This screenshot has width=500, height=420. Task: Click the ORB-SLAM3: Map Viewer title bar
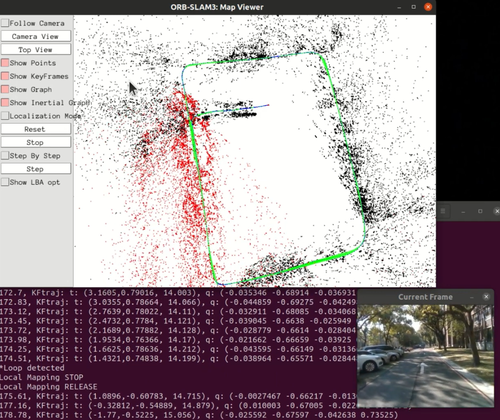click(x=217, y=7)
